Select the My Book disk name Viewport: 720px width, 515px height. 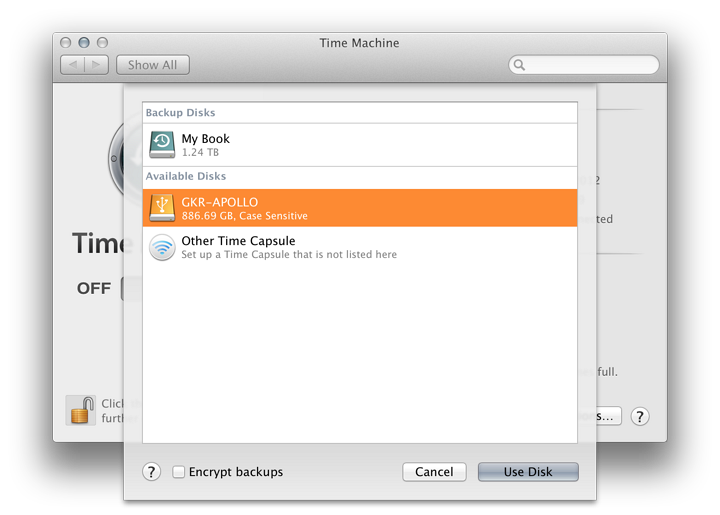(205, 139)
